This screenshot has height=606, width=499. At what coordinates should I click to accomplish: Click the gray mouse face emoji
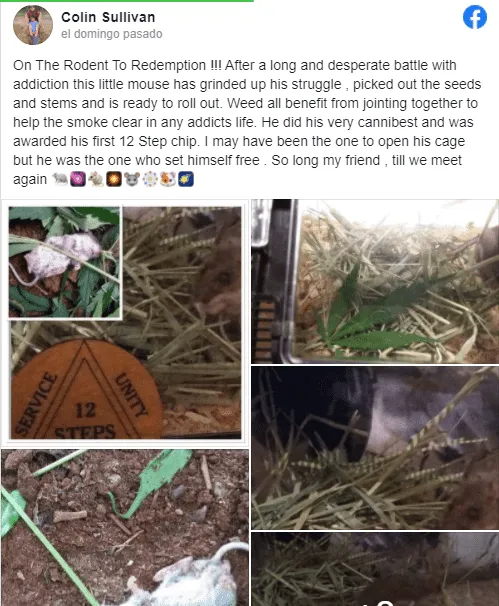coord(132,179)
